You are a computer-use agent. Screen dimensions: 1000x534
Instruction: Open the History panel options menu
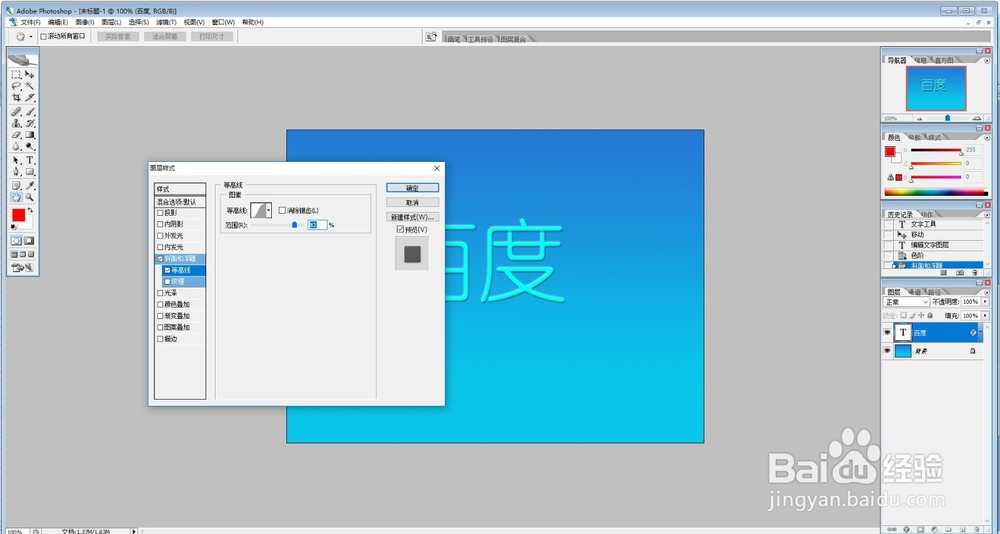pyautogui.click(x=985, y=214)
